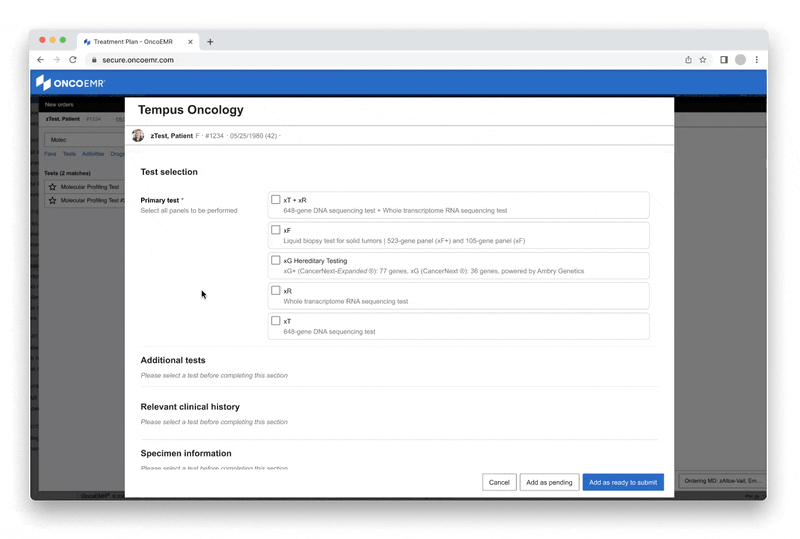This screenshot has height=539, width=800.
Task: Click Ordering MD field in background
Action: (722, 481)
